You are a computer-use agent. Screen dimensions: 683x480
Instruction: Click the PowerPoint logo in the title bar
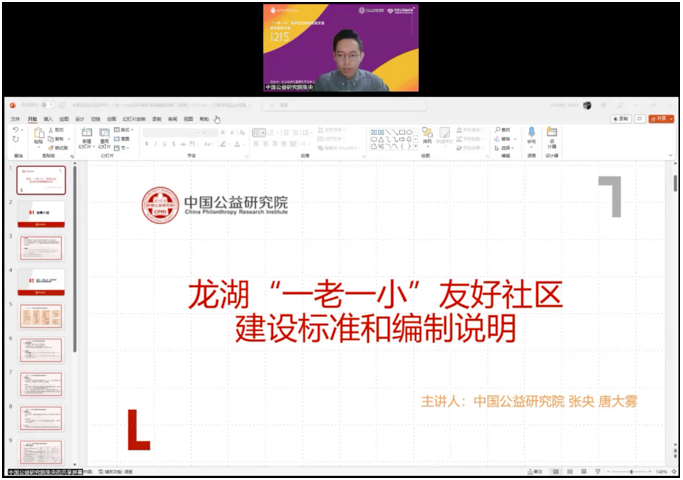pyautogui.click(x=13, y=105)
